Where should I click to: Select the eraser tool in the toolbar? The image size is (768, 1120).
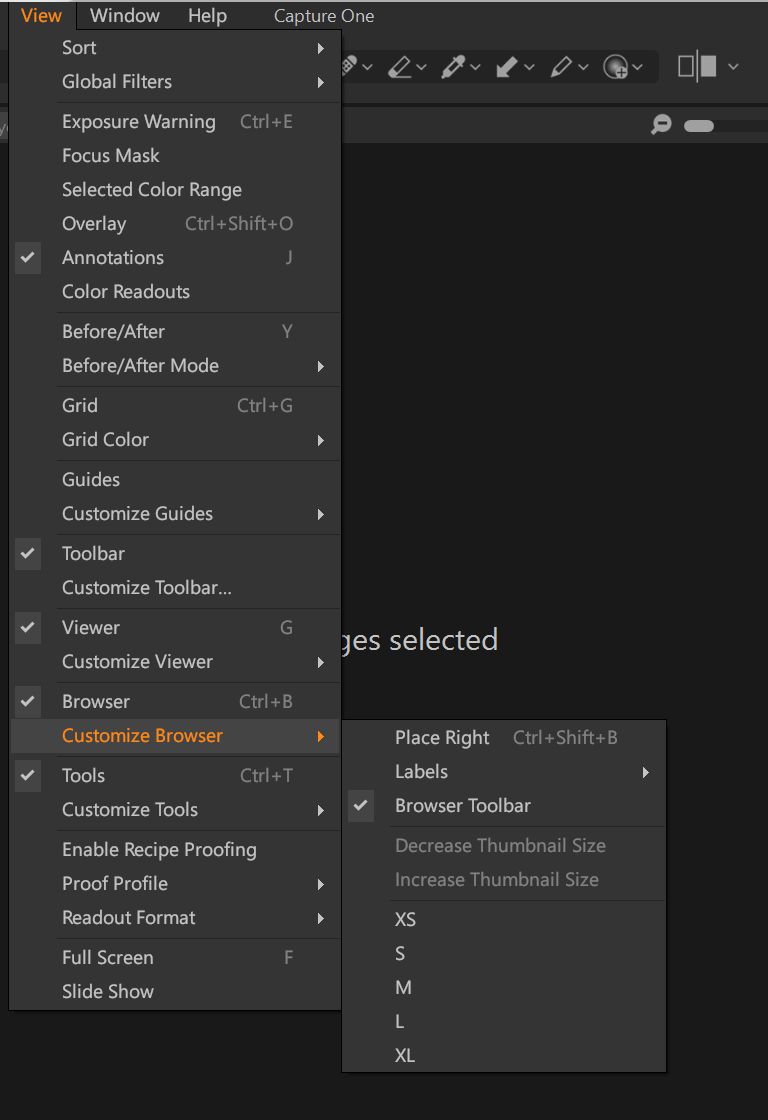(400, 67)
